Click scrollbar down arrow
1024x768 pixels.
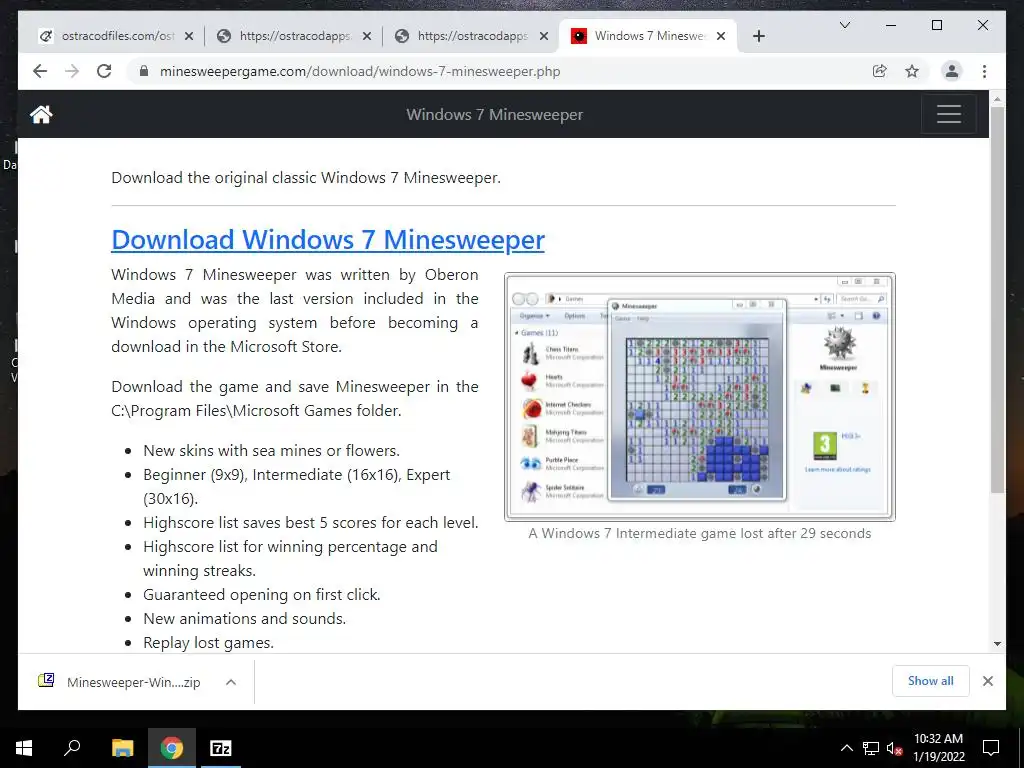(997, 644)
